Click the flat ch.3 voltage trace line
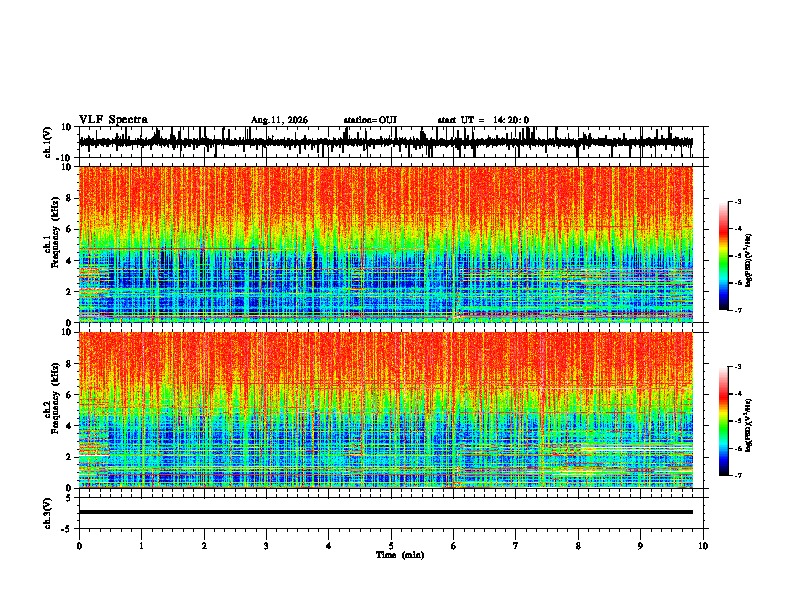 point(386,512)
